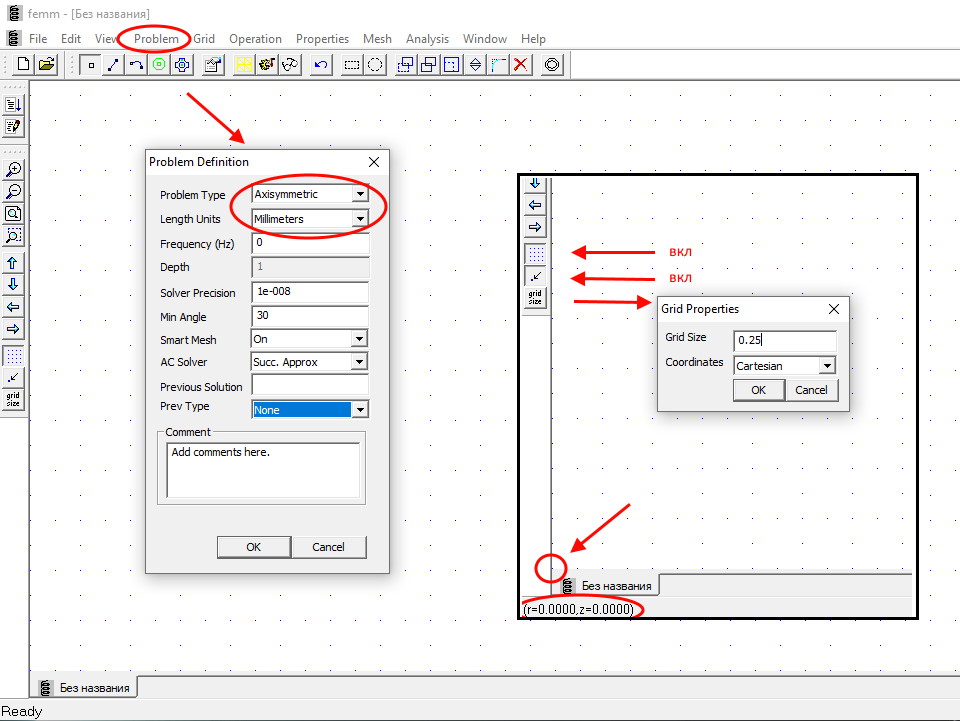Screen dimensions: 960x721
Task: Expand the Problem Type dropdown
Action: point(361,194)
